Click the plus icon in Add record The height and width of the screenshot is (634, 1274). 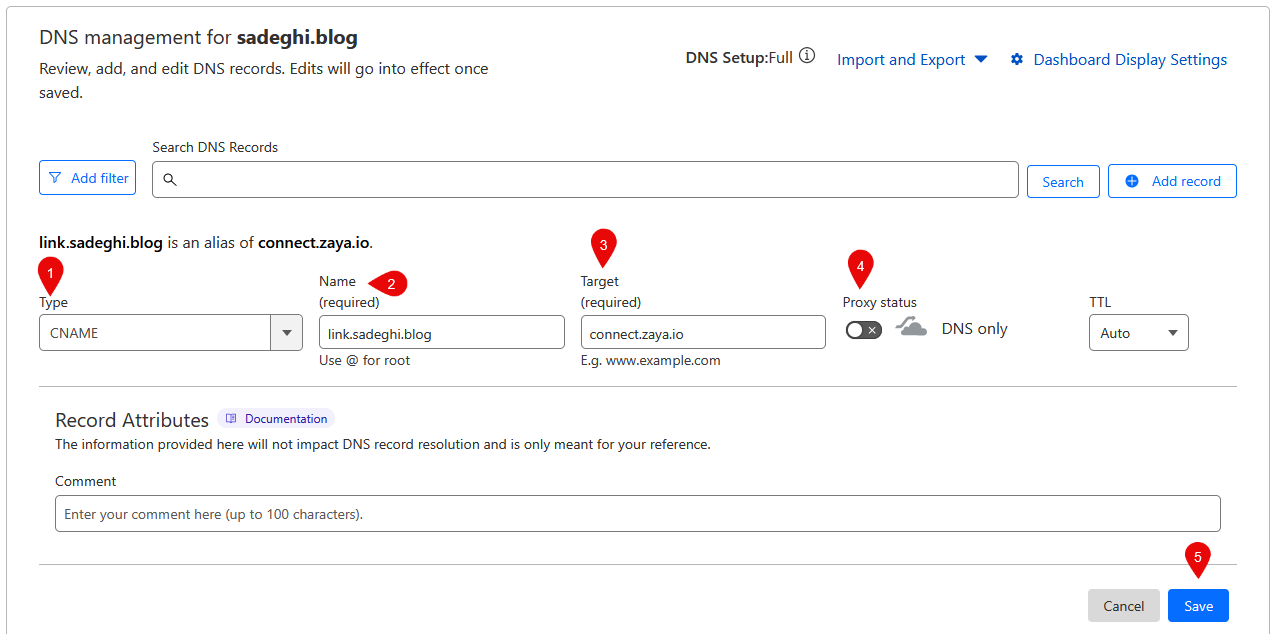tap(1132, 181)
